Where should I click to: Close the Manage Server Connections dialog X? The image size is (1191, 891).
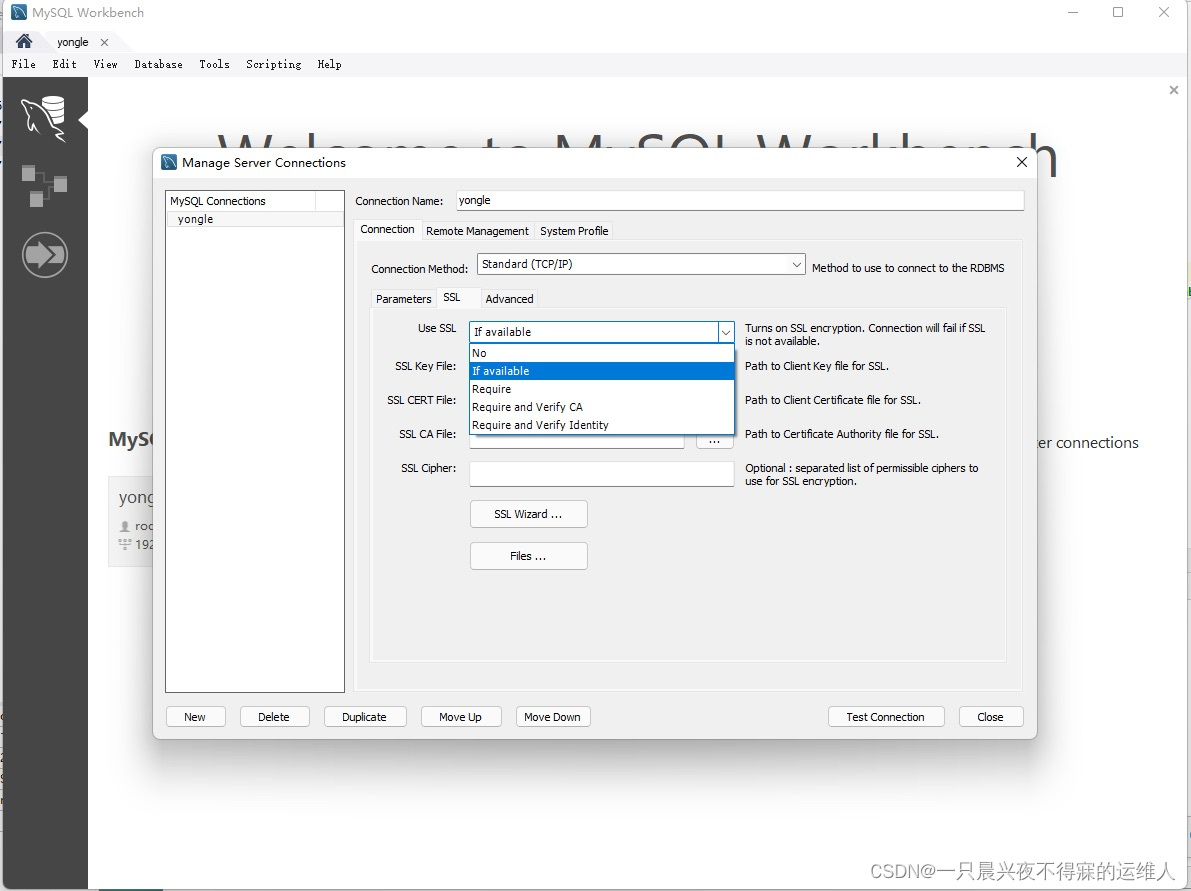[1022, 162]
